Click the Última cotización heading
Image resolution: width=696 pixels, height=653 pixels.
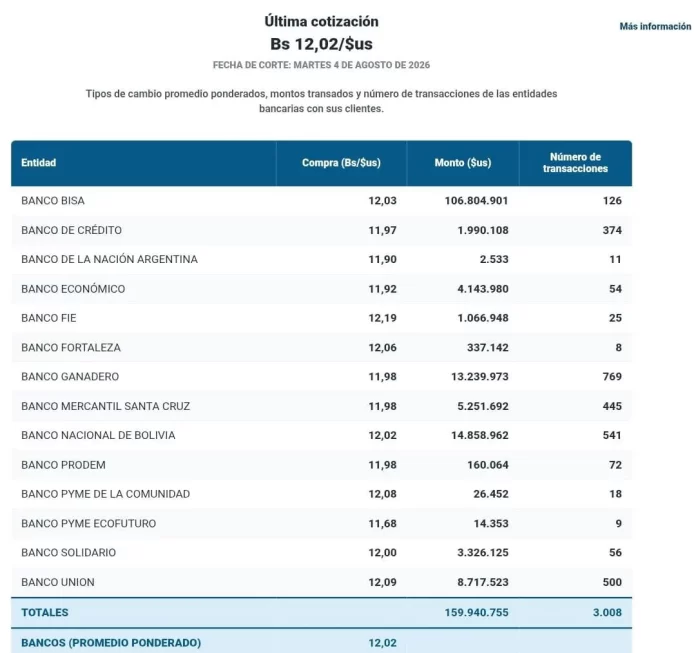tap(321, 21)
